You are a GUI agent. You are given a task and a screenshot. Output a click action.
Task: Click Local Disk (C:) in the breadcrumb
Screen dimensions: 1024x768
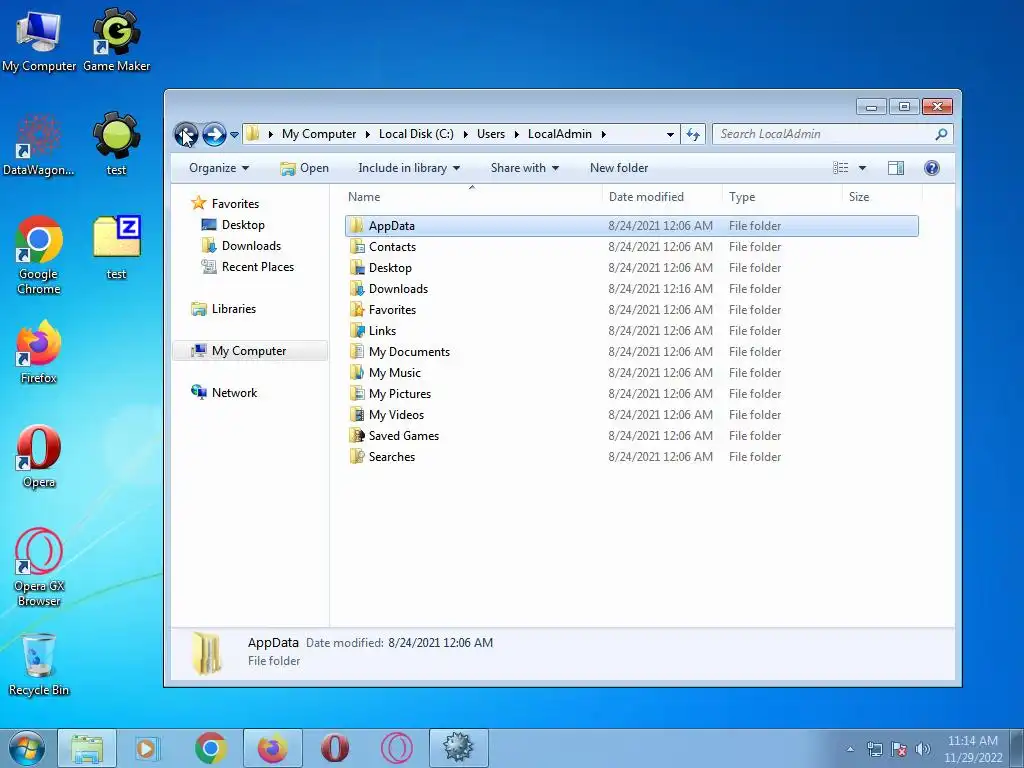[416, 134]
